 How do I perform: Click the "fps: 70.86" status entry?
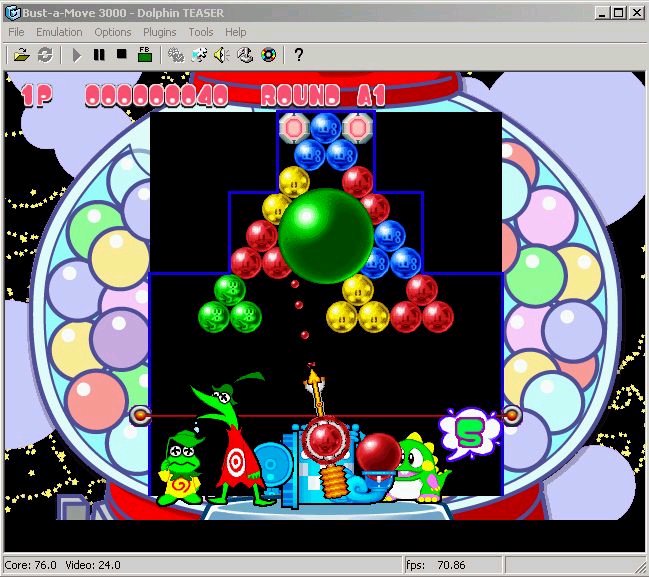(x=435, y=565)
